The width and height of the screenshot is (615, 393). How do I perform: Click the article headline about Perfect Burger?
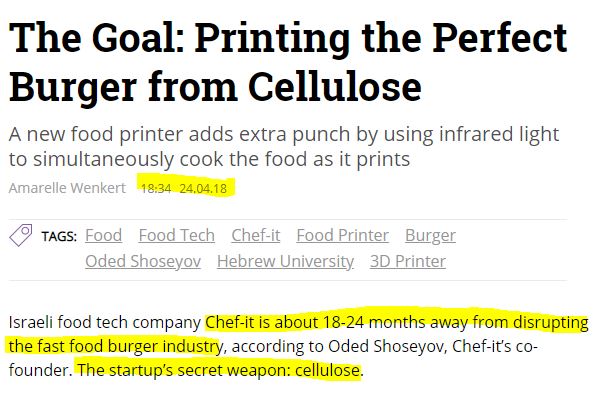point(288,62)
